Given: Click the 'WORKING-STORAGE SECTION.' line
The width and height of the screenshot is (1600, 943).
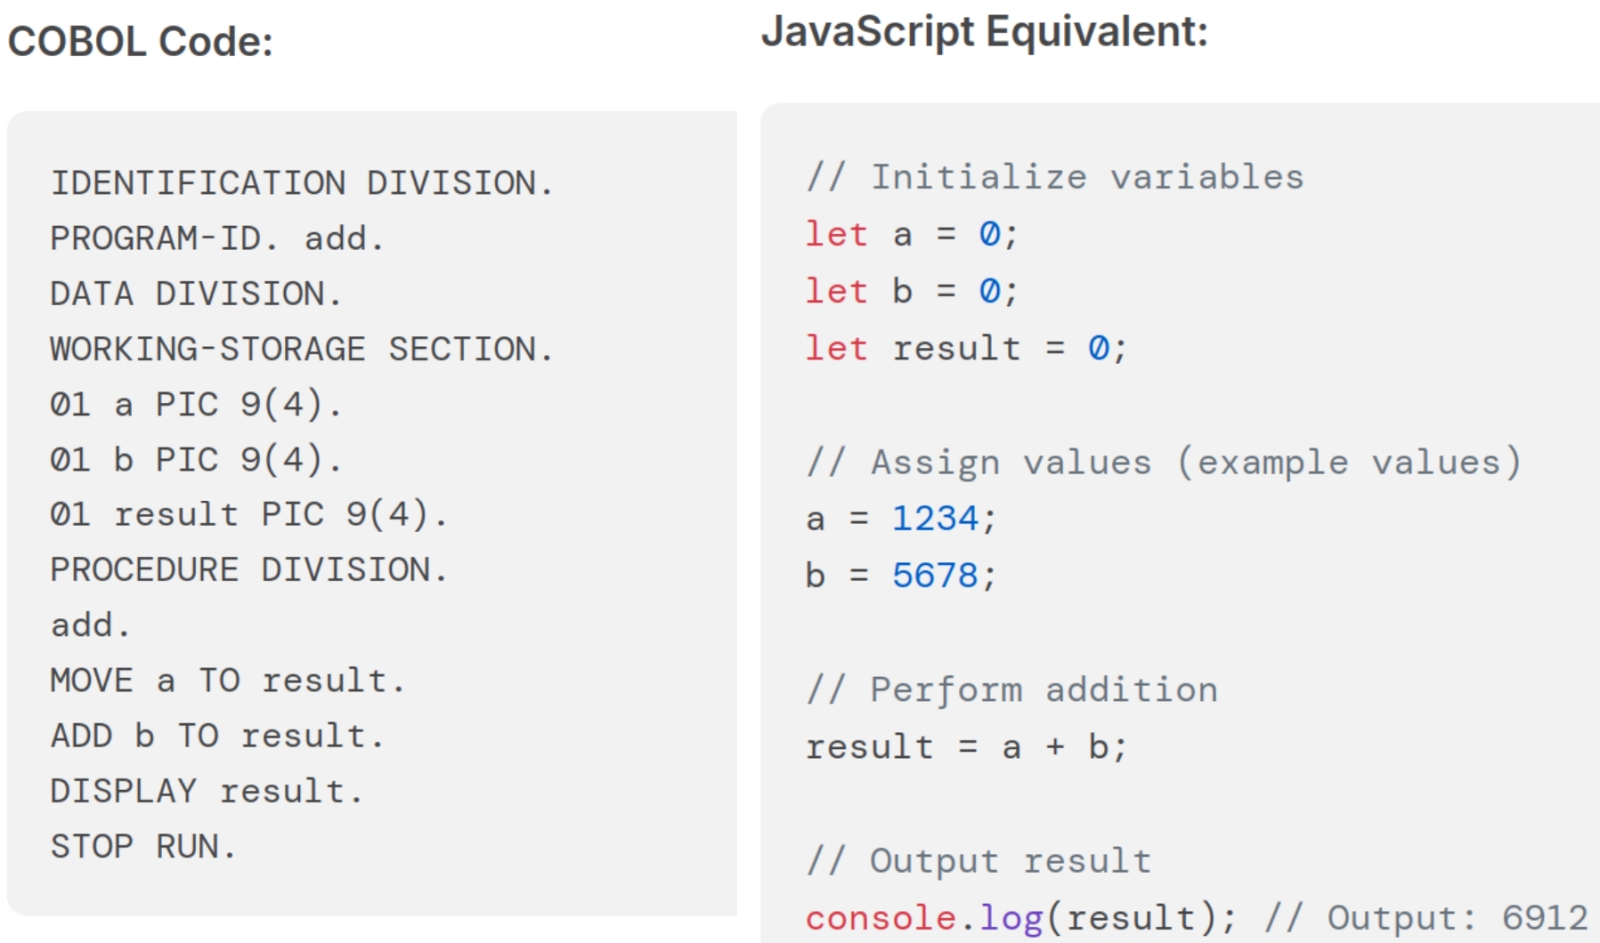Looking at the screenshot, I should click(301, 349).
